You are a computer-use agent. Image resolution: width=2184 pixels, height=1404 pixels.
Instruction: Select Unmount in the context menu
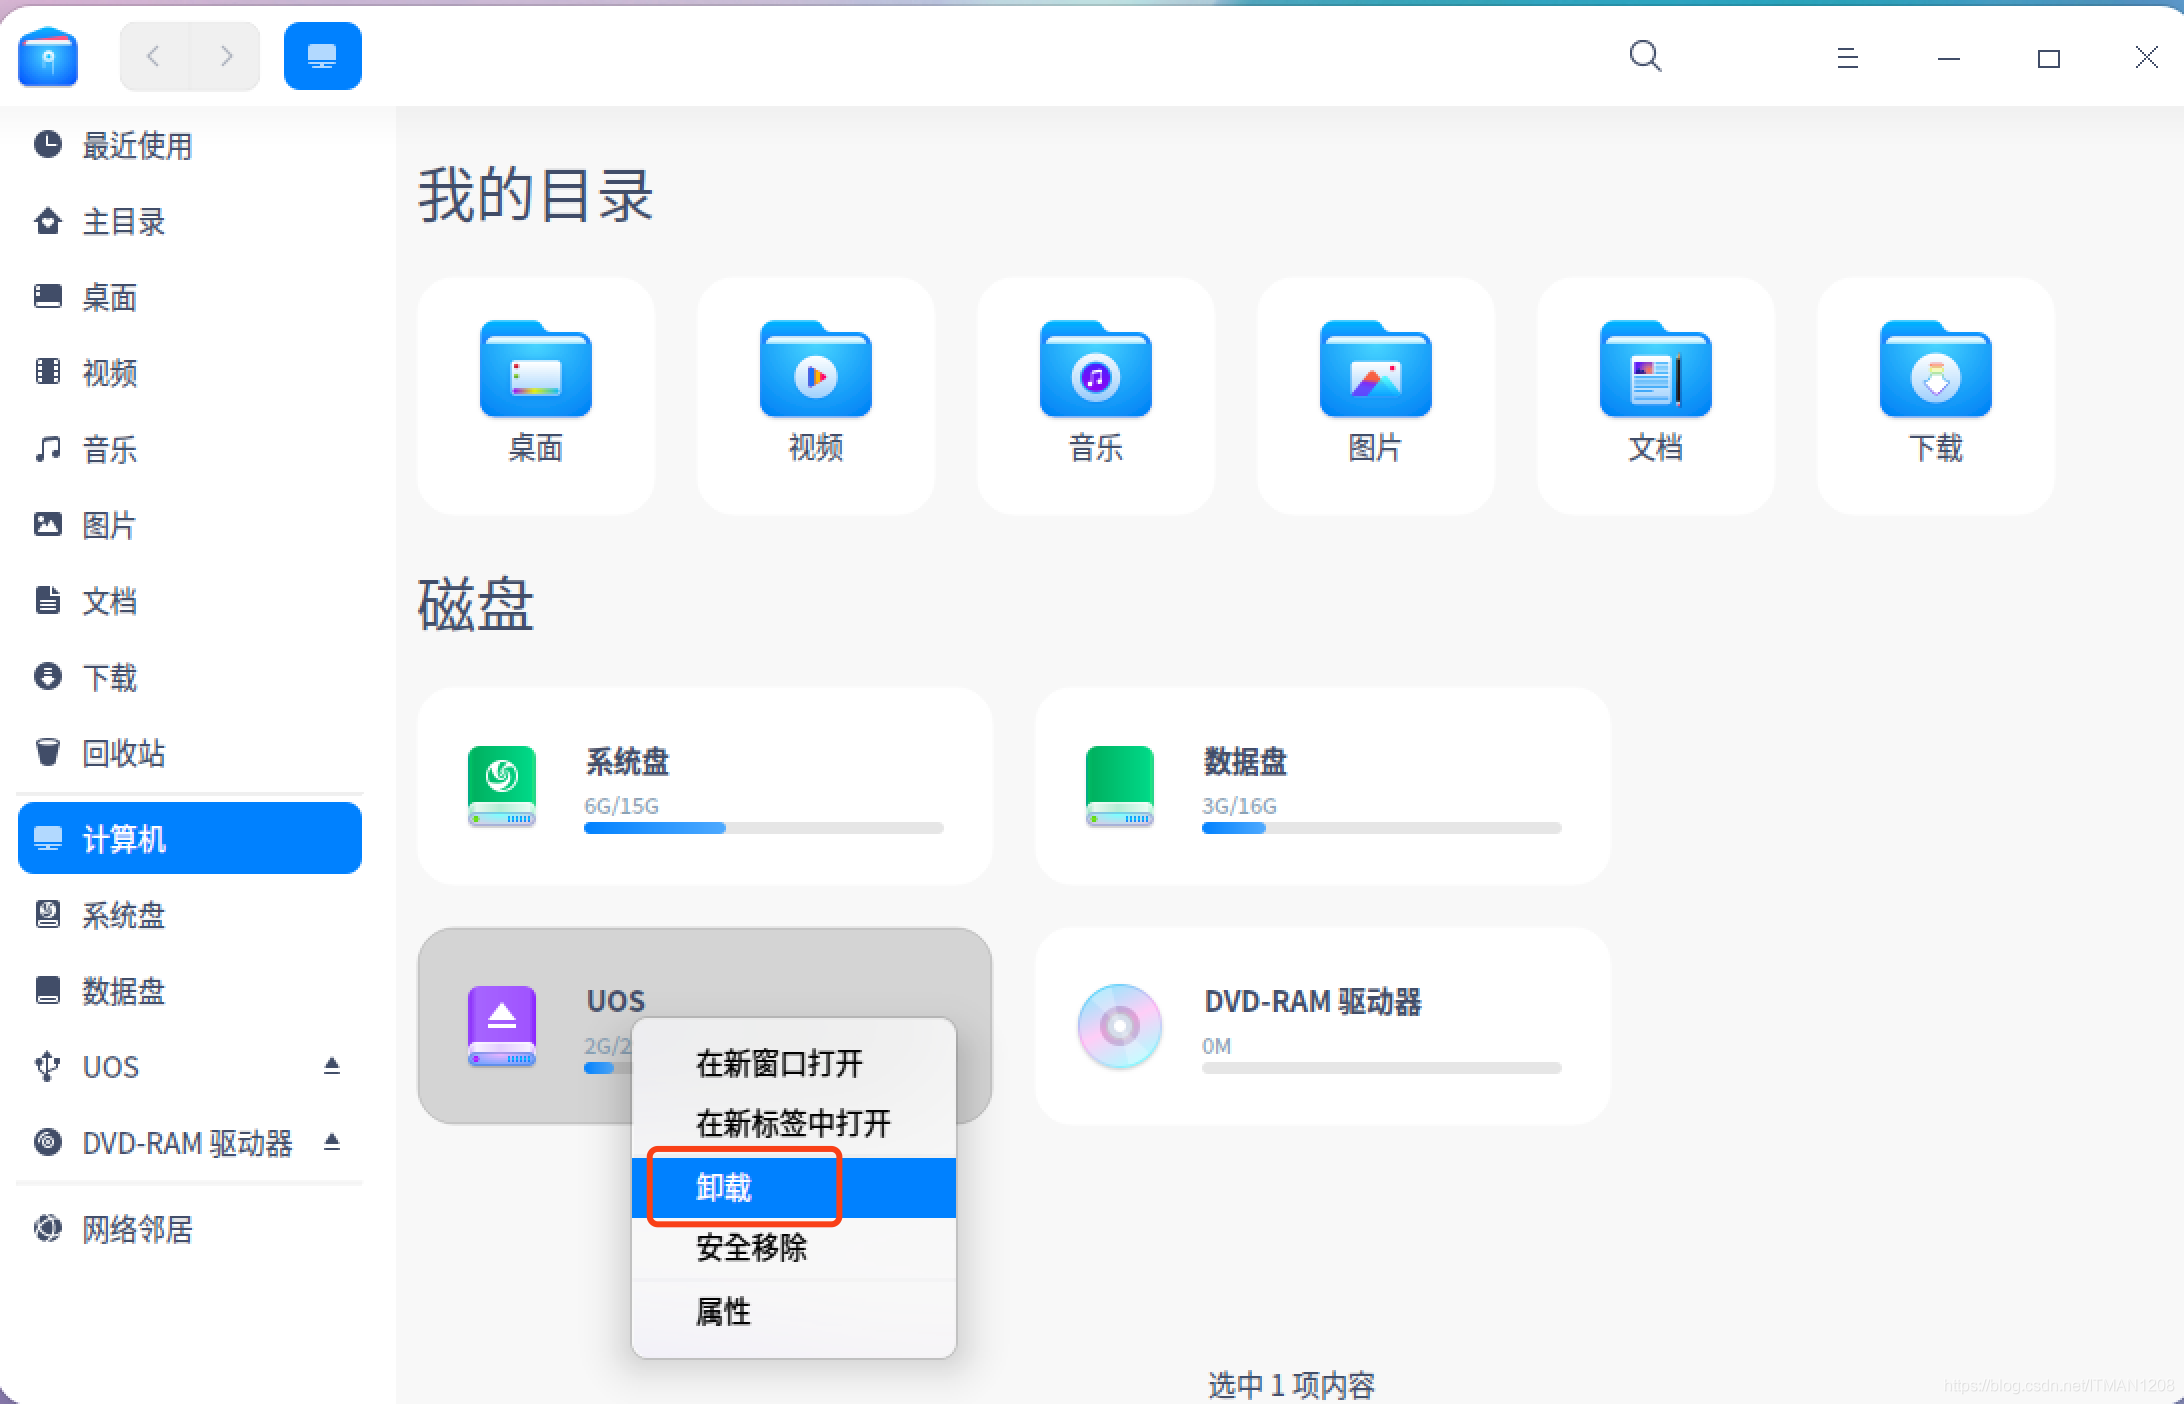(724, 1188)
